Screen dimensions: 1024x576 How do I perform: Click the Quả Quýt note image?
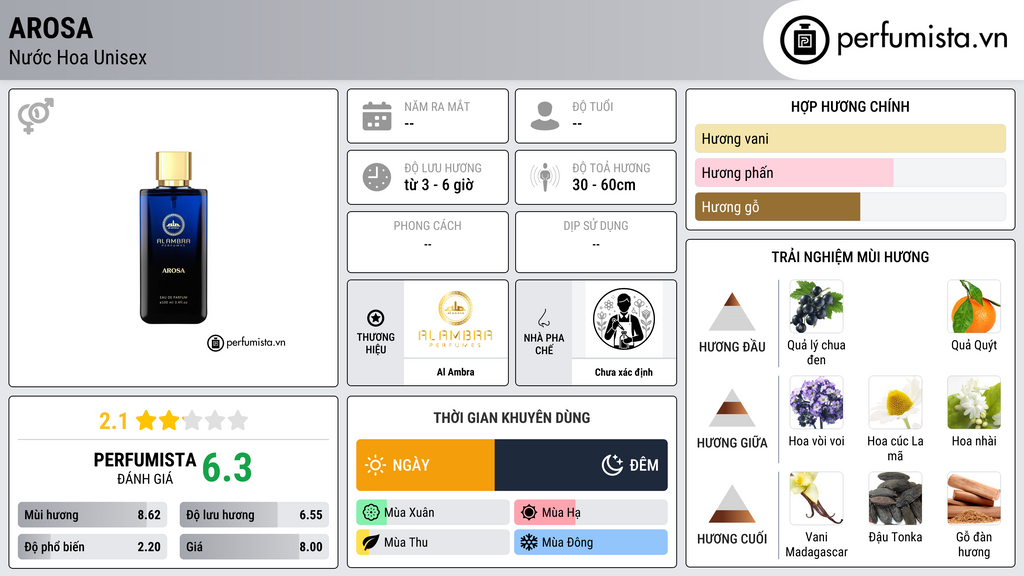pos(974,307)
